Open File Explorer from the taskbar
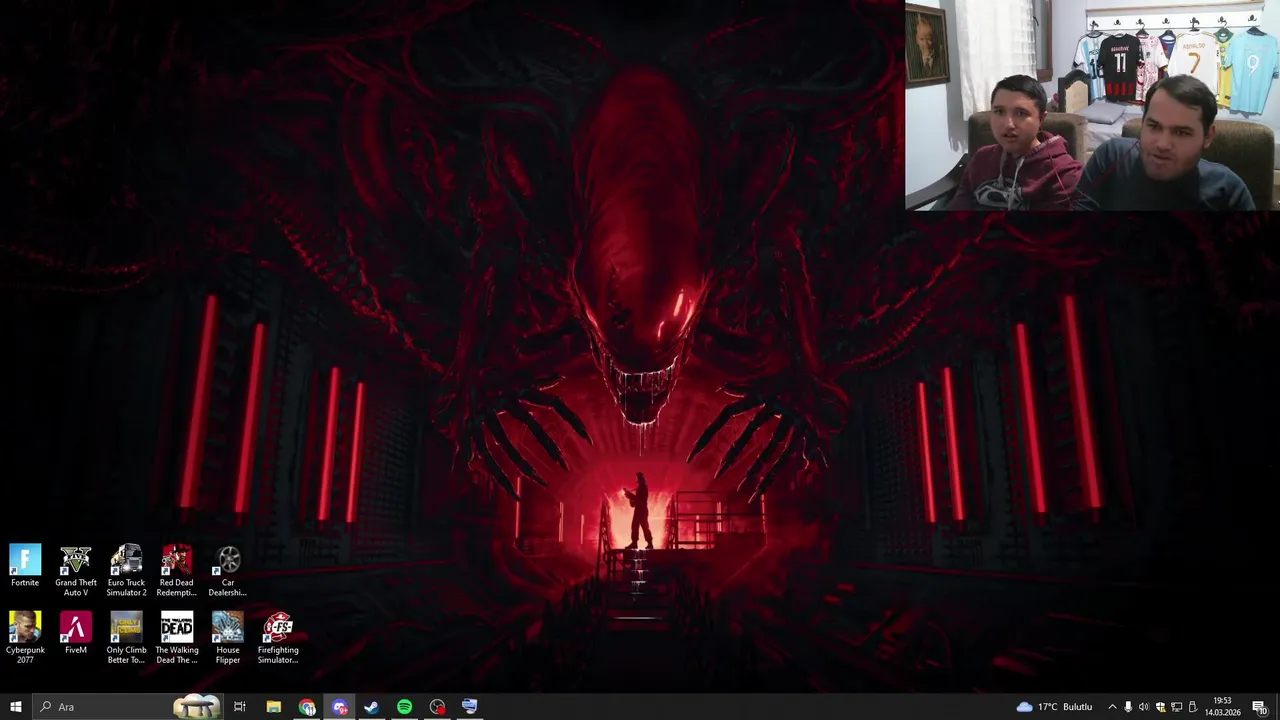The width and height of the screenshot is (1280, 720). point(273,707)
